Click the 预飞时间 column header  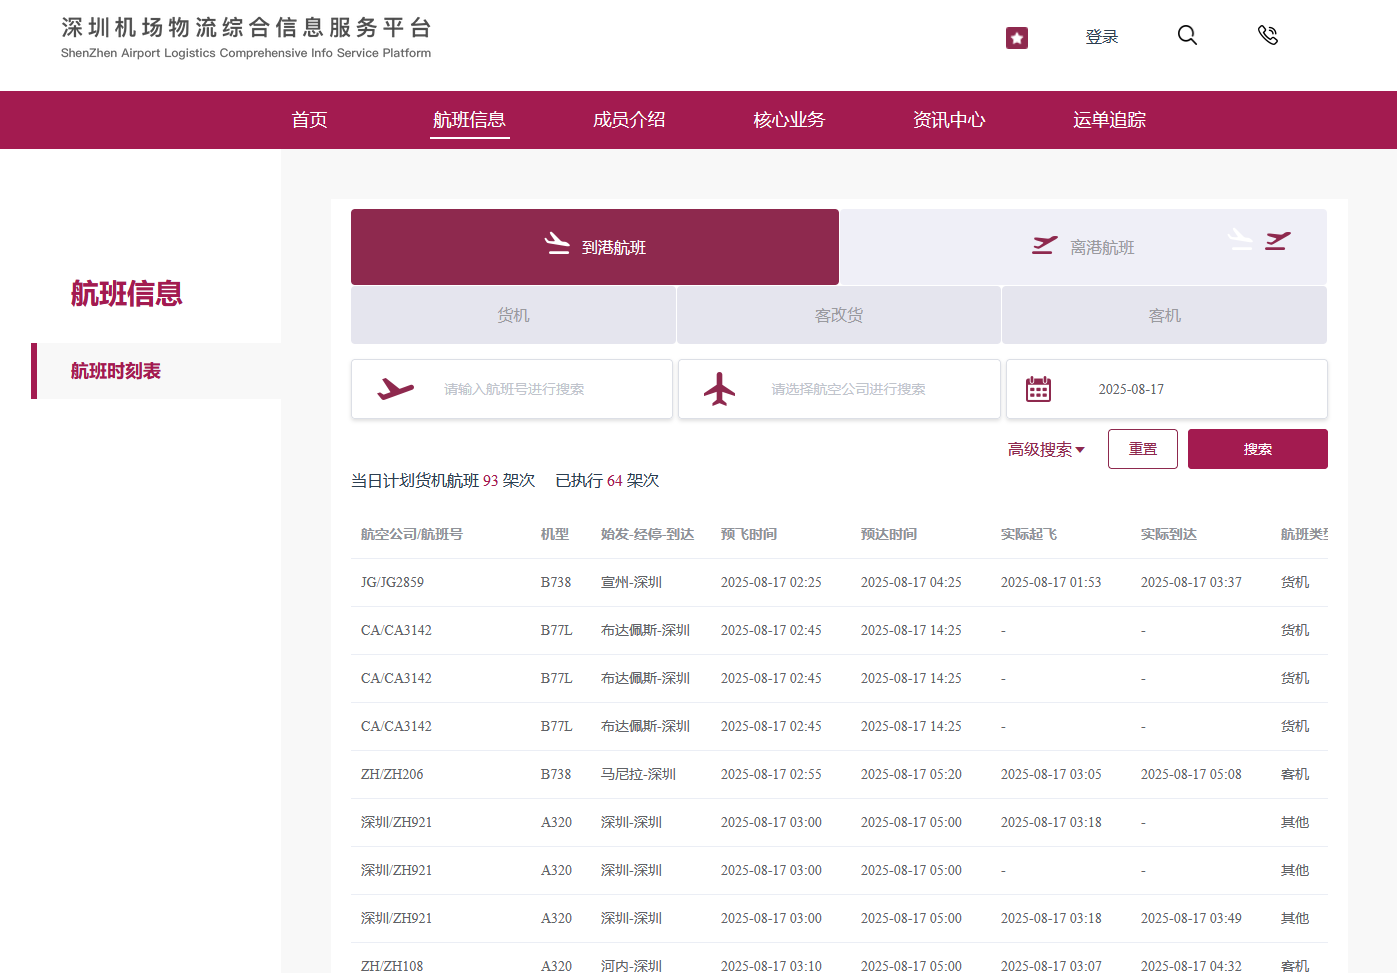tap(749, 535)
